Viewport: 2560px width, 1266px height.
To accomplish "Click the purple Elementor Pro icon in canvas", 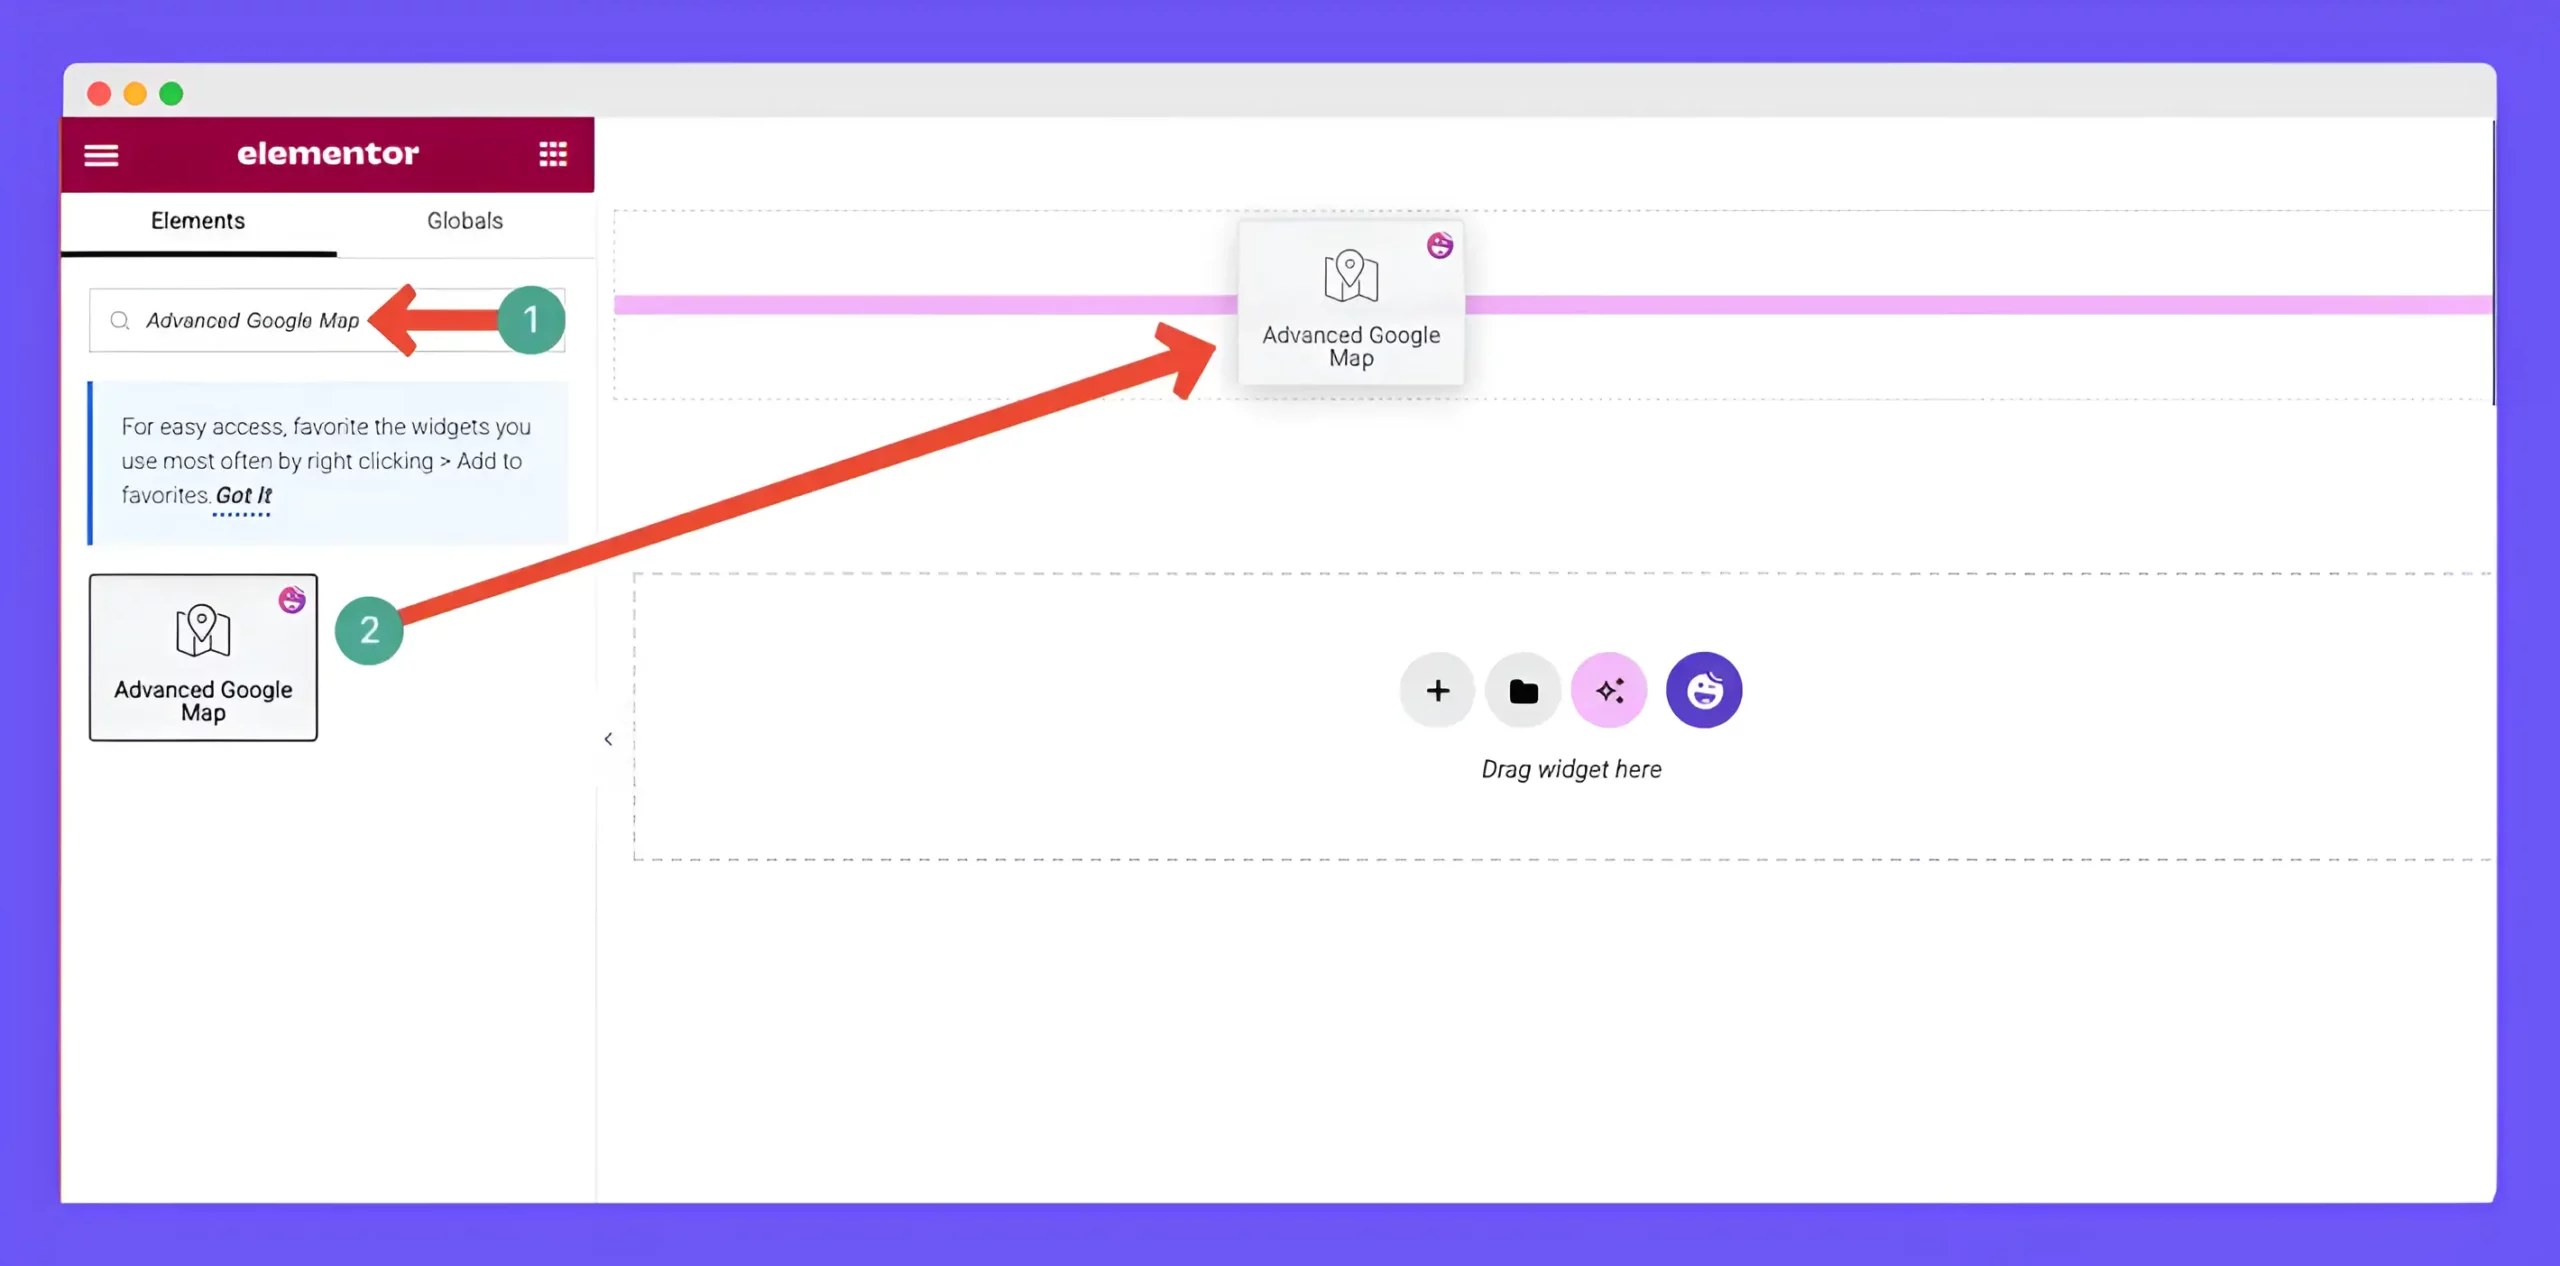I will 1703,688.
